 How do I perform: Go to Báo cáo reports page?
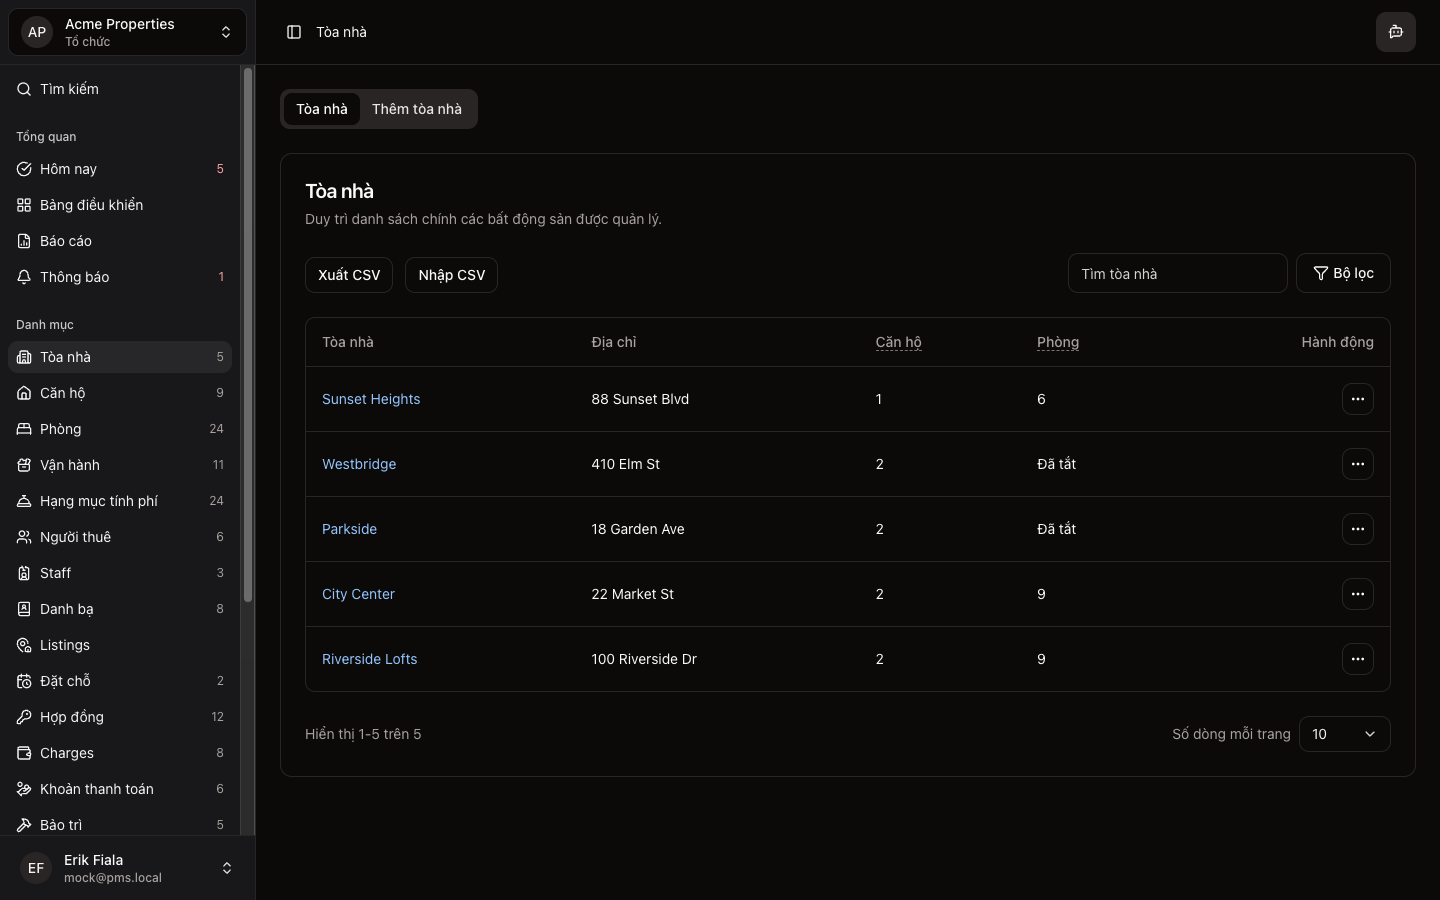pos(66,241)
